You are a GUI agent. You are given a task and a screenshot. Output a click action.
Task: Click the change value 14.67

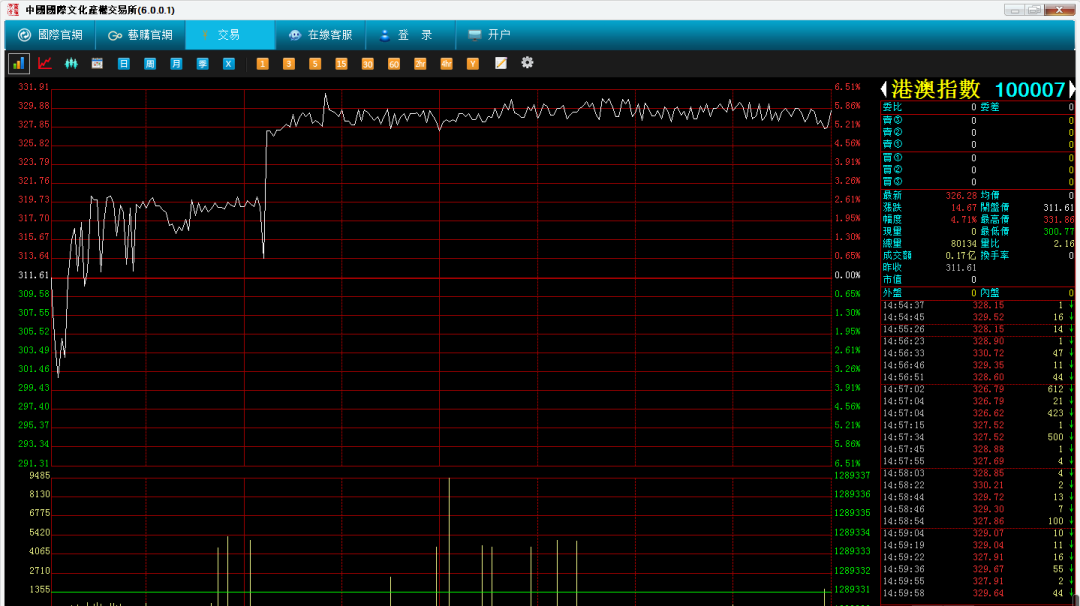(x=964, y=207)
